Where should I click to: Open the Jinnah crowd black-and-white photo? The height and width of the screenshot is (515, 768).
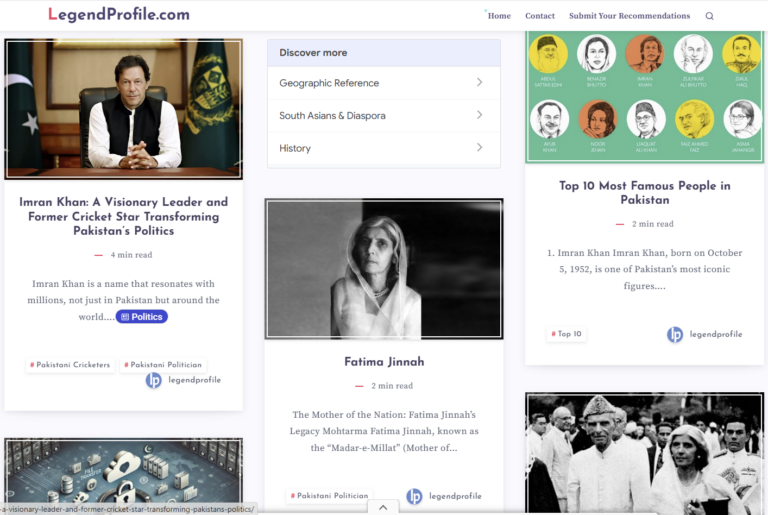645,453
